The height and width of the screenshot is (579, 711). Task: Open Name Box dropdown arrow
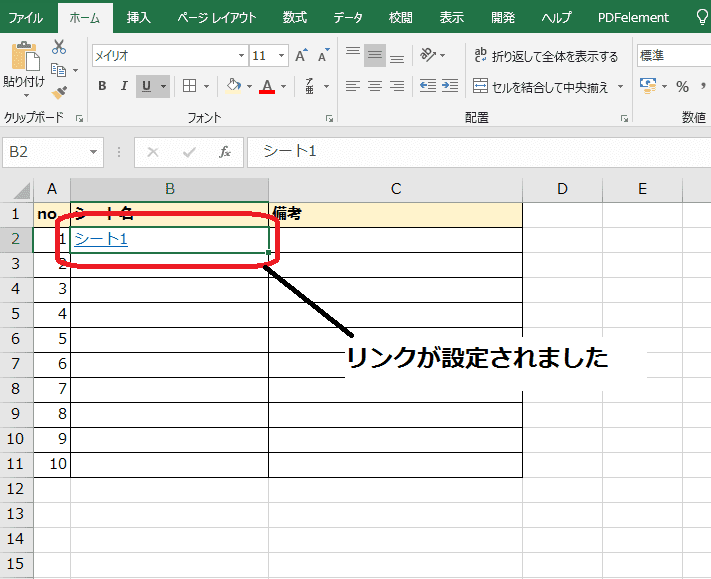point(93,152)
